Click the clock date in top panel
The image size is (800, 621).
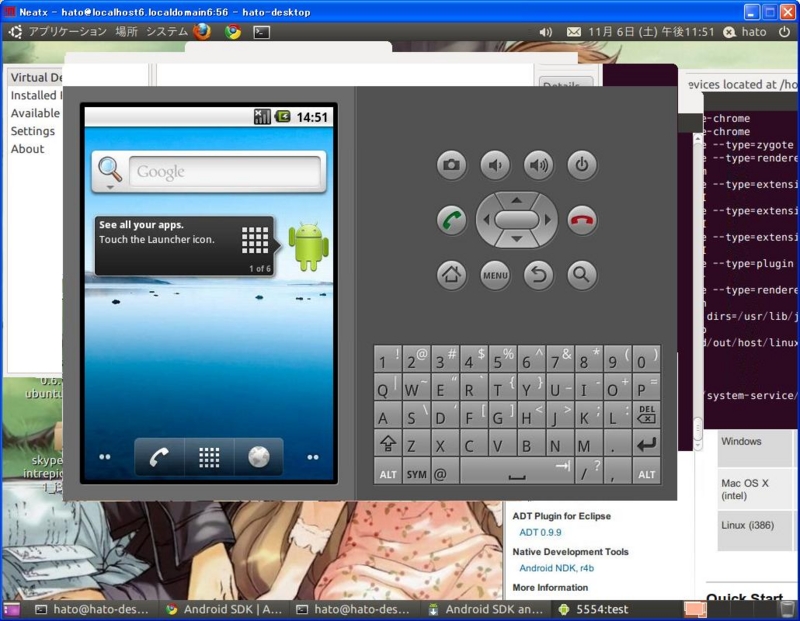[x=651, y=32]
